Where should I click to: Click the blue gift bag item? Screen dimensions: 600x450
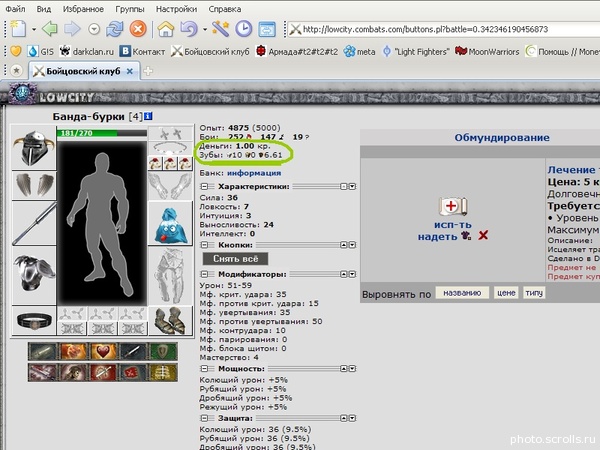click(x=171, y=223)
